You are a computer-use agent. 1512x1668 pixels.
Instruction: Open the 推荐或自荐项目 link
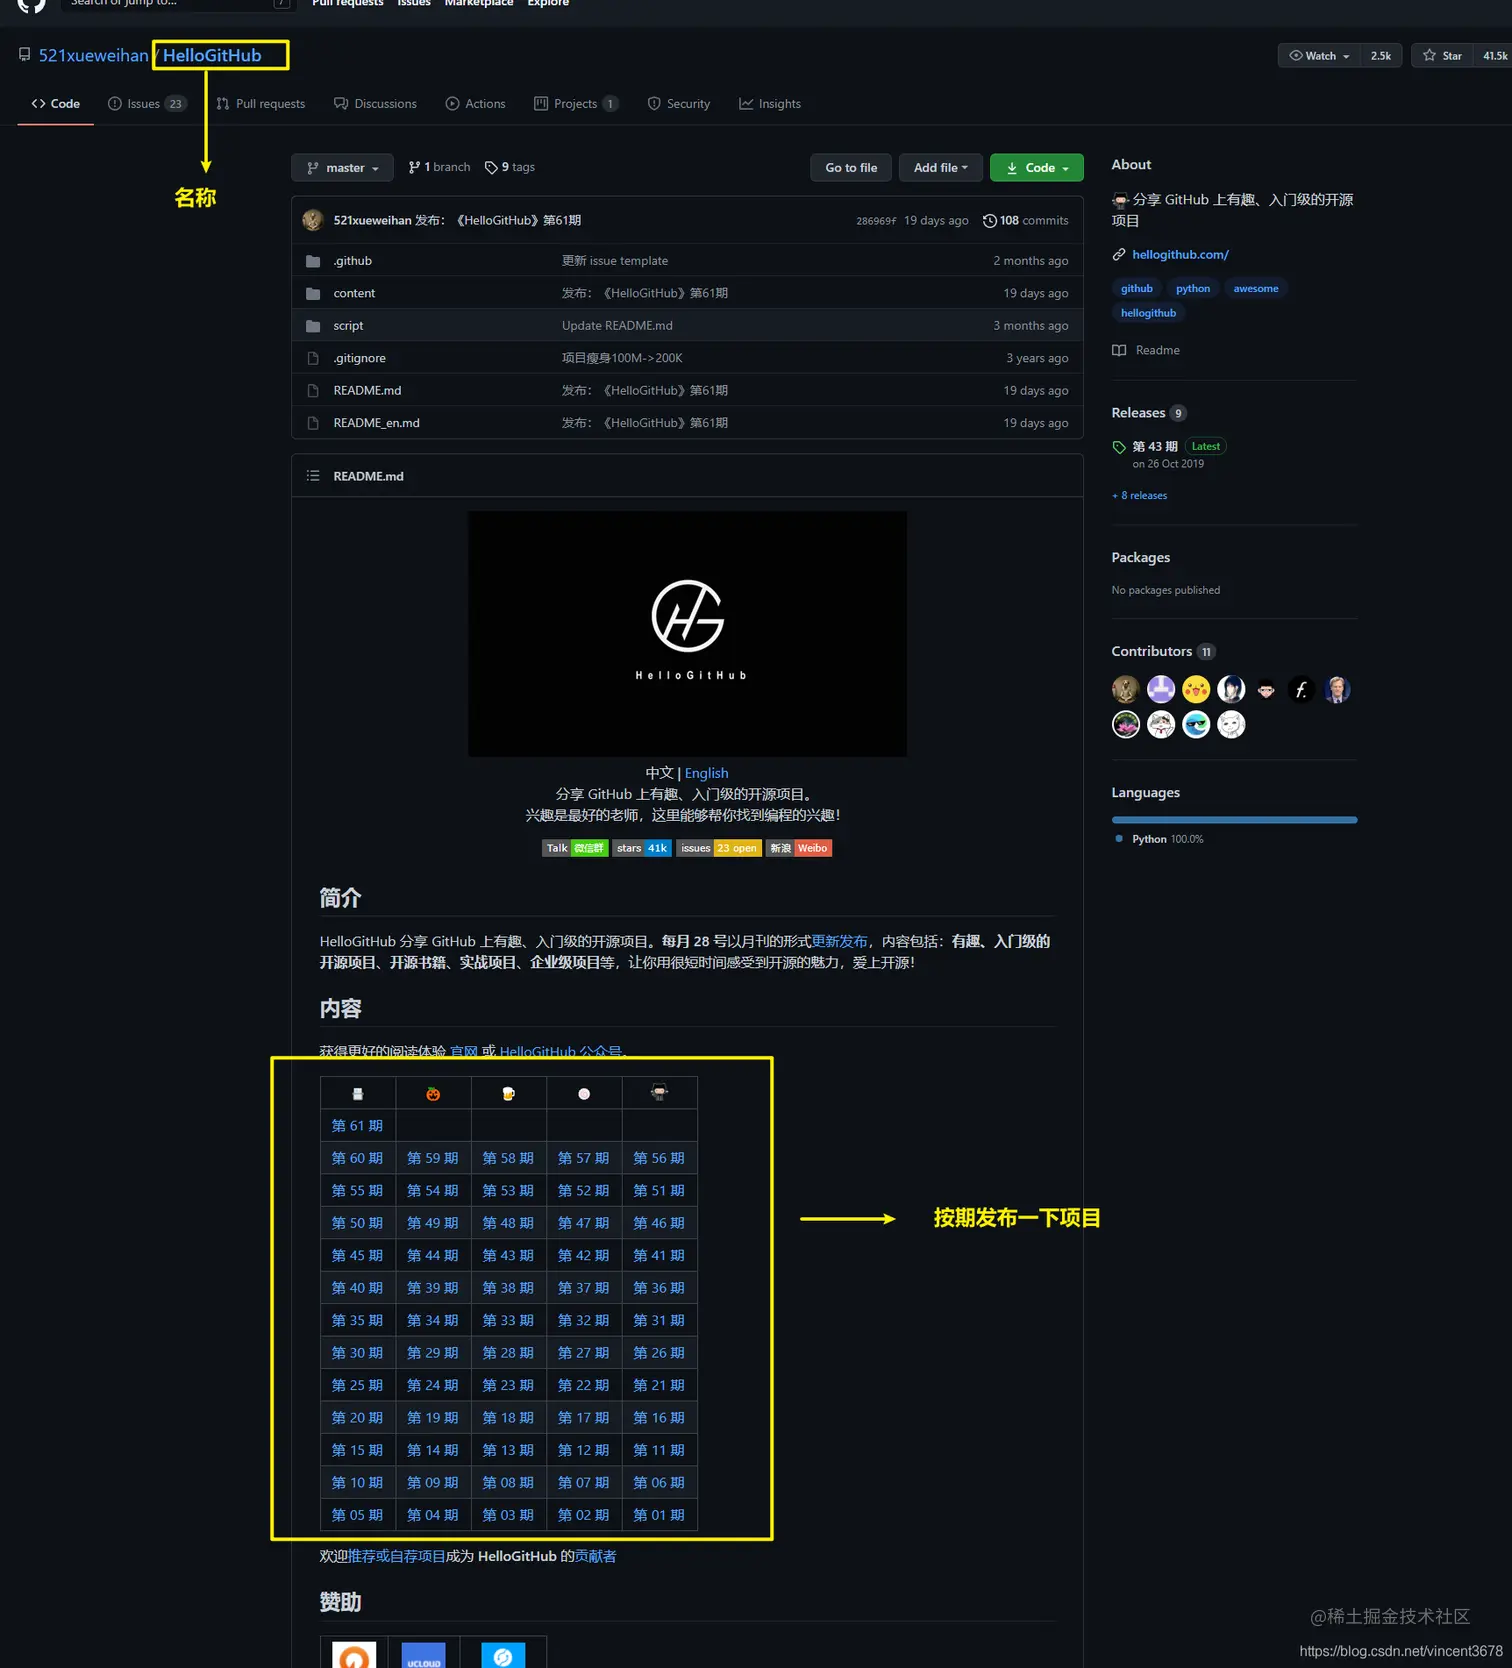tap(397, 1556)
